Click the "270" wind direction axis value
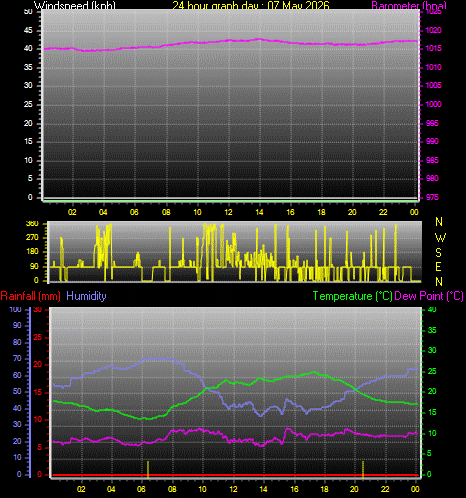This screenshot has width=466, height=498. (x=32, y=237)
